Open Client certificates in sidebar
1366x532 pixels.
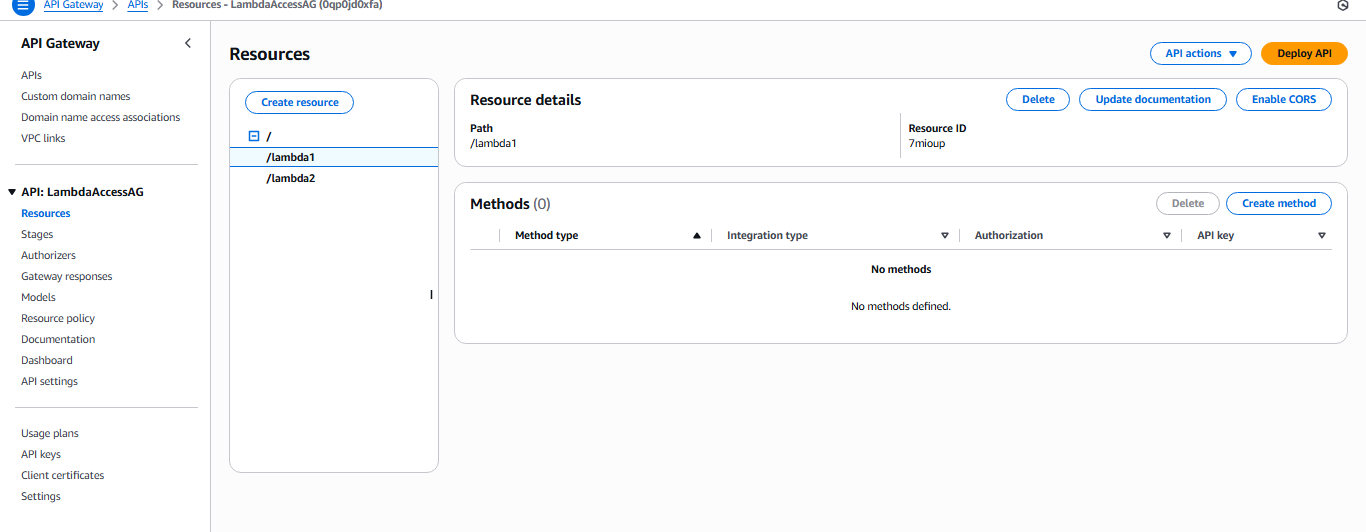pyautogui.click(x=63, y=475)
